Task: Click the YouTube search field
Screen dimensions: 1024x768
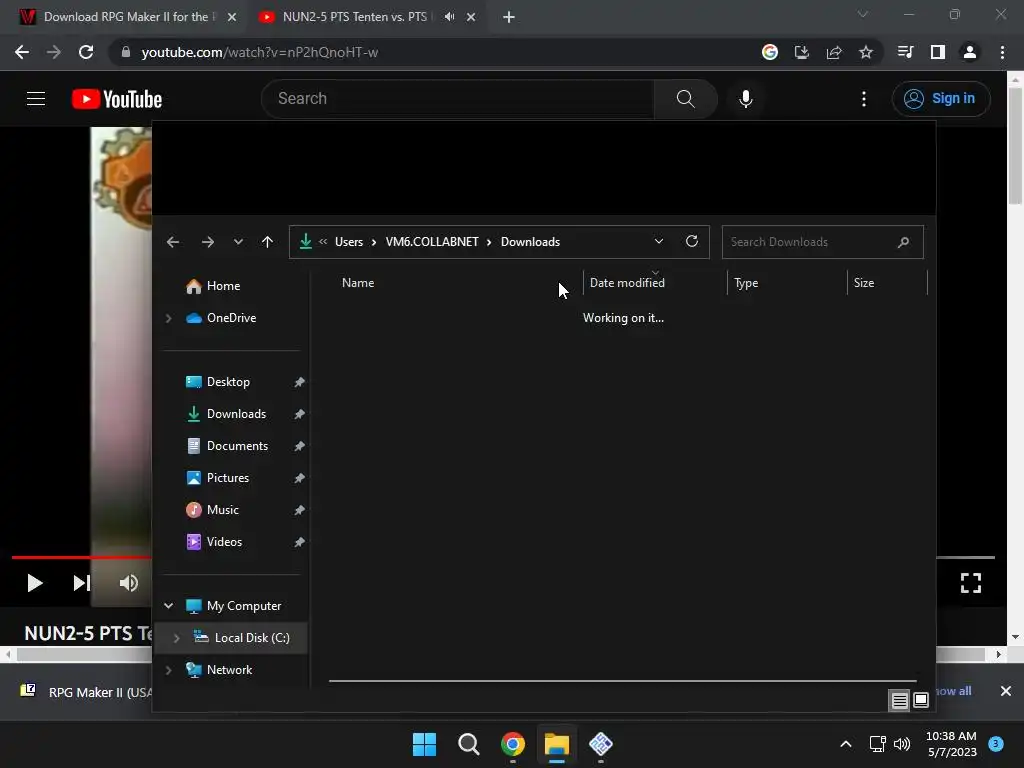Action: point(458,99)
